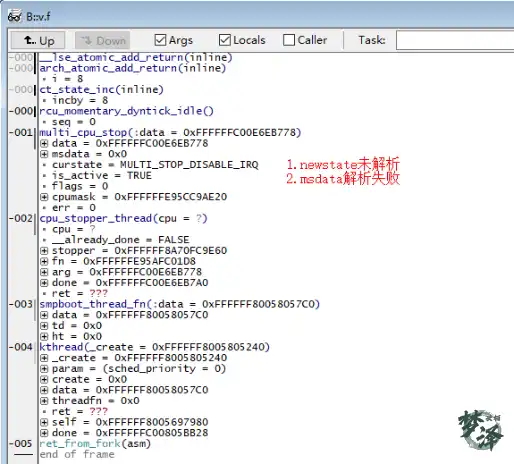Enable the Caller checkbox
The width and height of the screenshot is (514, 464).
click(289, 40)
